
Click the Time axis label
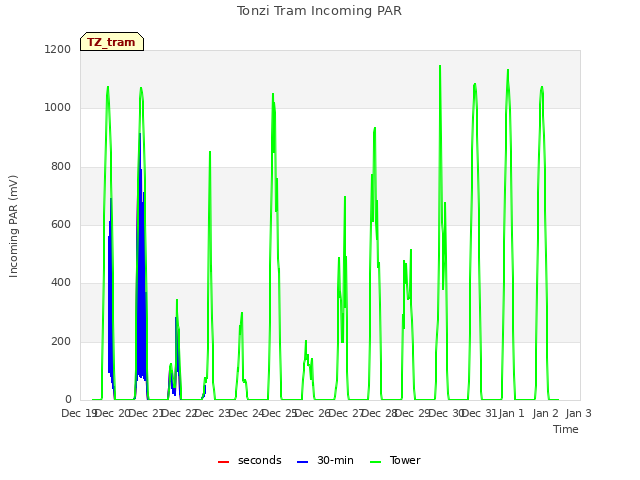(566, 429)
